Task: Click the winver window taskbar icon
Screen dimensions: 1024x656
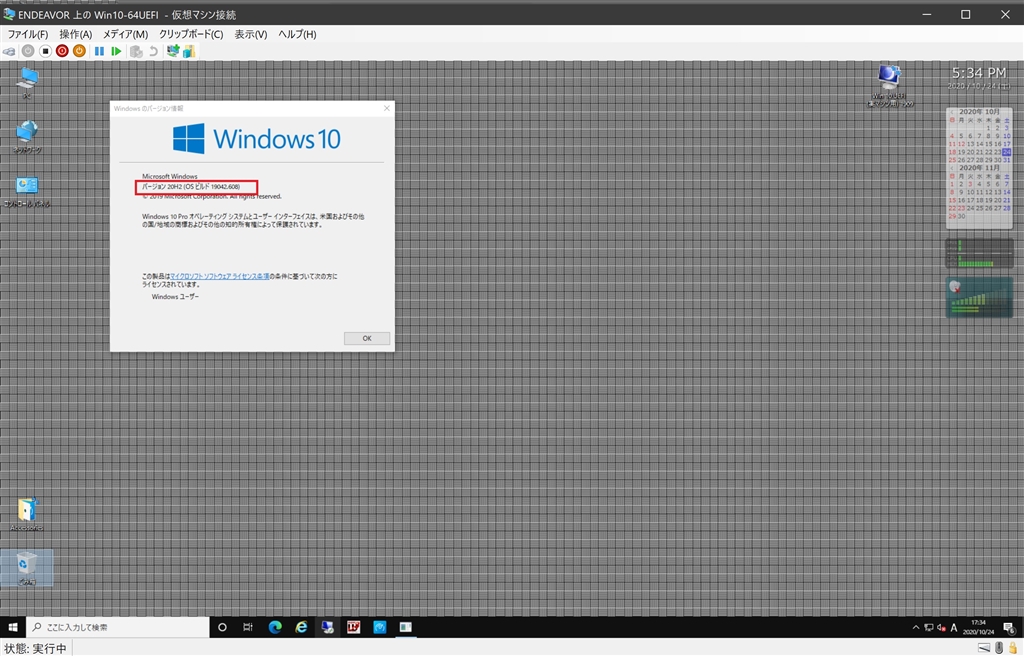Action: [406, 627]
